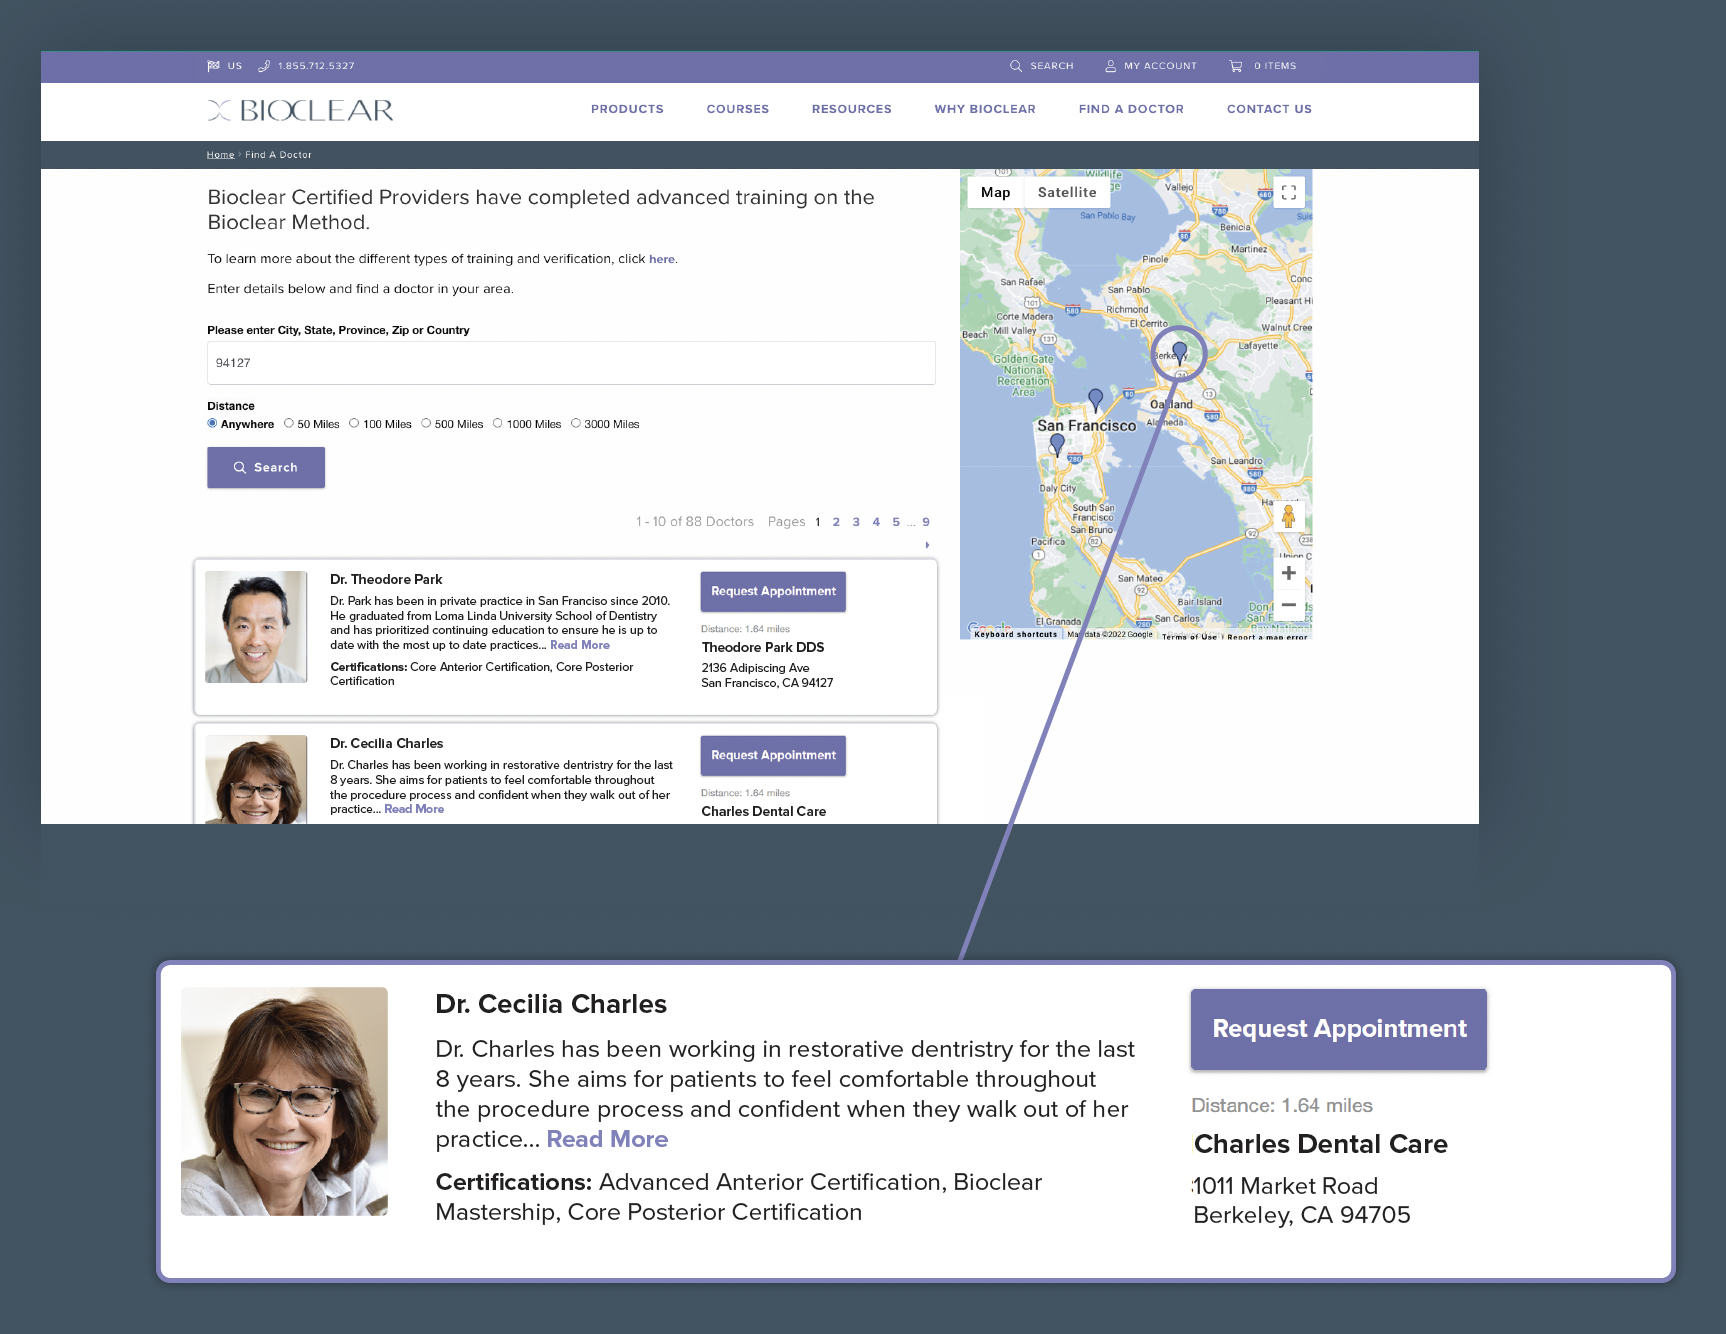Viewport: 1726px width, 1334px height.
Task: Zoom out on the map
Action: 1289,605
